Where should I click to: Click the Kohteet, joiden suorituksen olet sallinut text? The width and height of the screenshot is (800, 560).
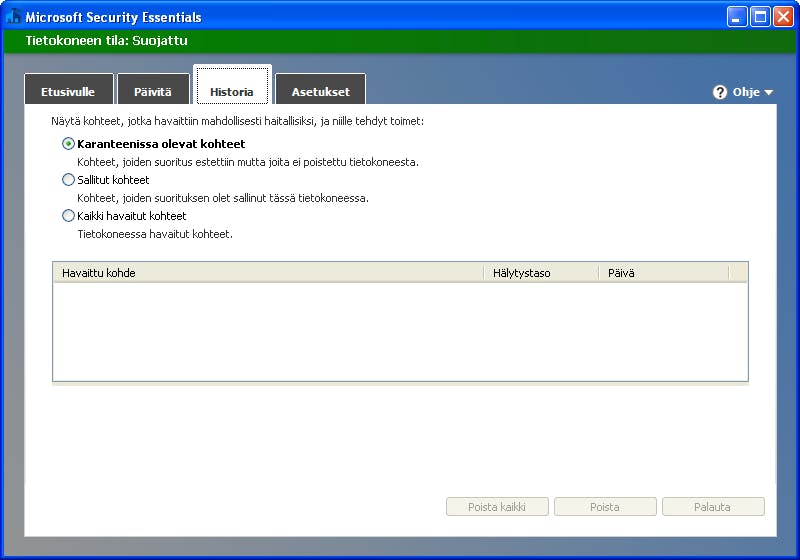pyautogui.click(x=223, y=198)
